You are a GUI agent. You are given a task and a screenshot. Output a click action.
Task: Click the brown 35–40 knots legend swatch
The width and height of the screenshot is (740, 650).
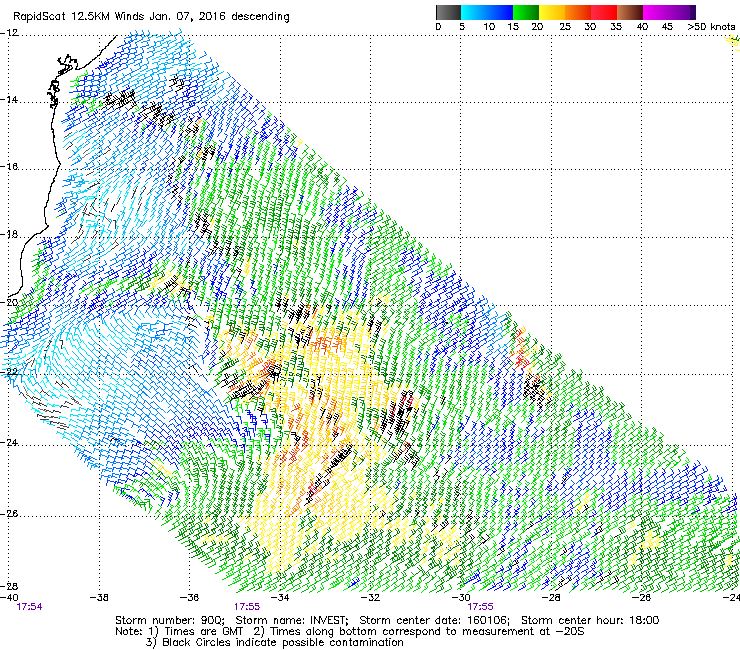(x=630, y=12)
